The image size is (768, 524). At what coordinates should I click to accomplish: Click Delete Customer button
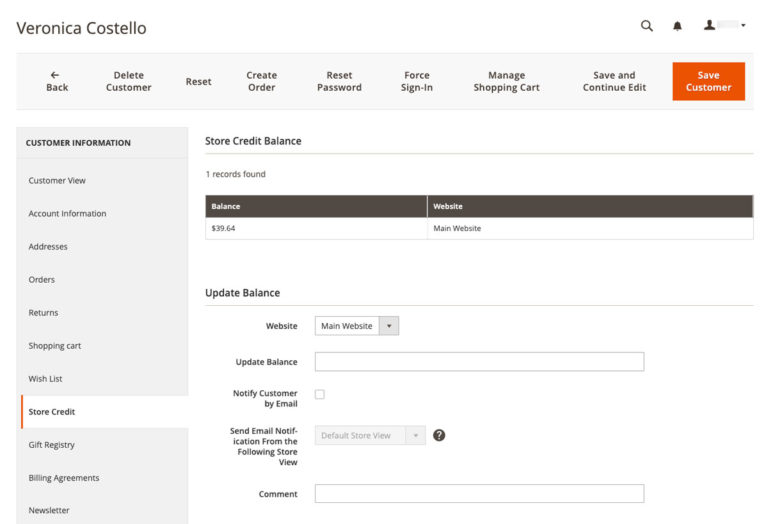pyautogui.click(x=129, y=81)
